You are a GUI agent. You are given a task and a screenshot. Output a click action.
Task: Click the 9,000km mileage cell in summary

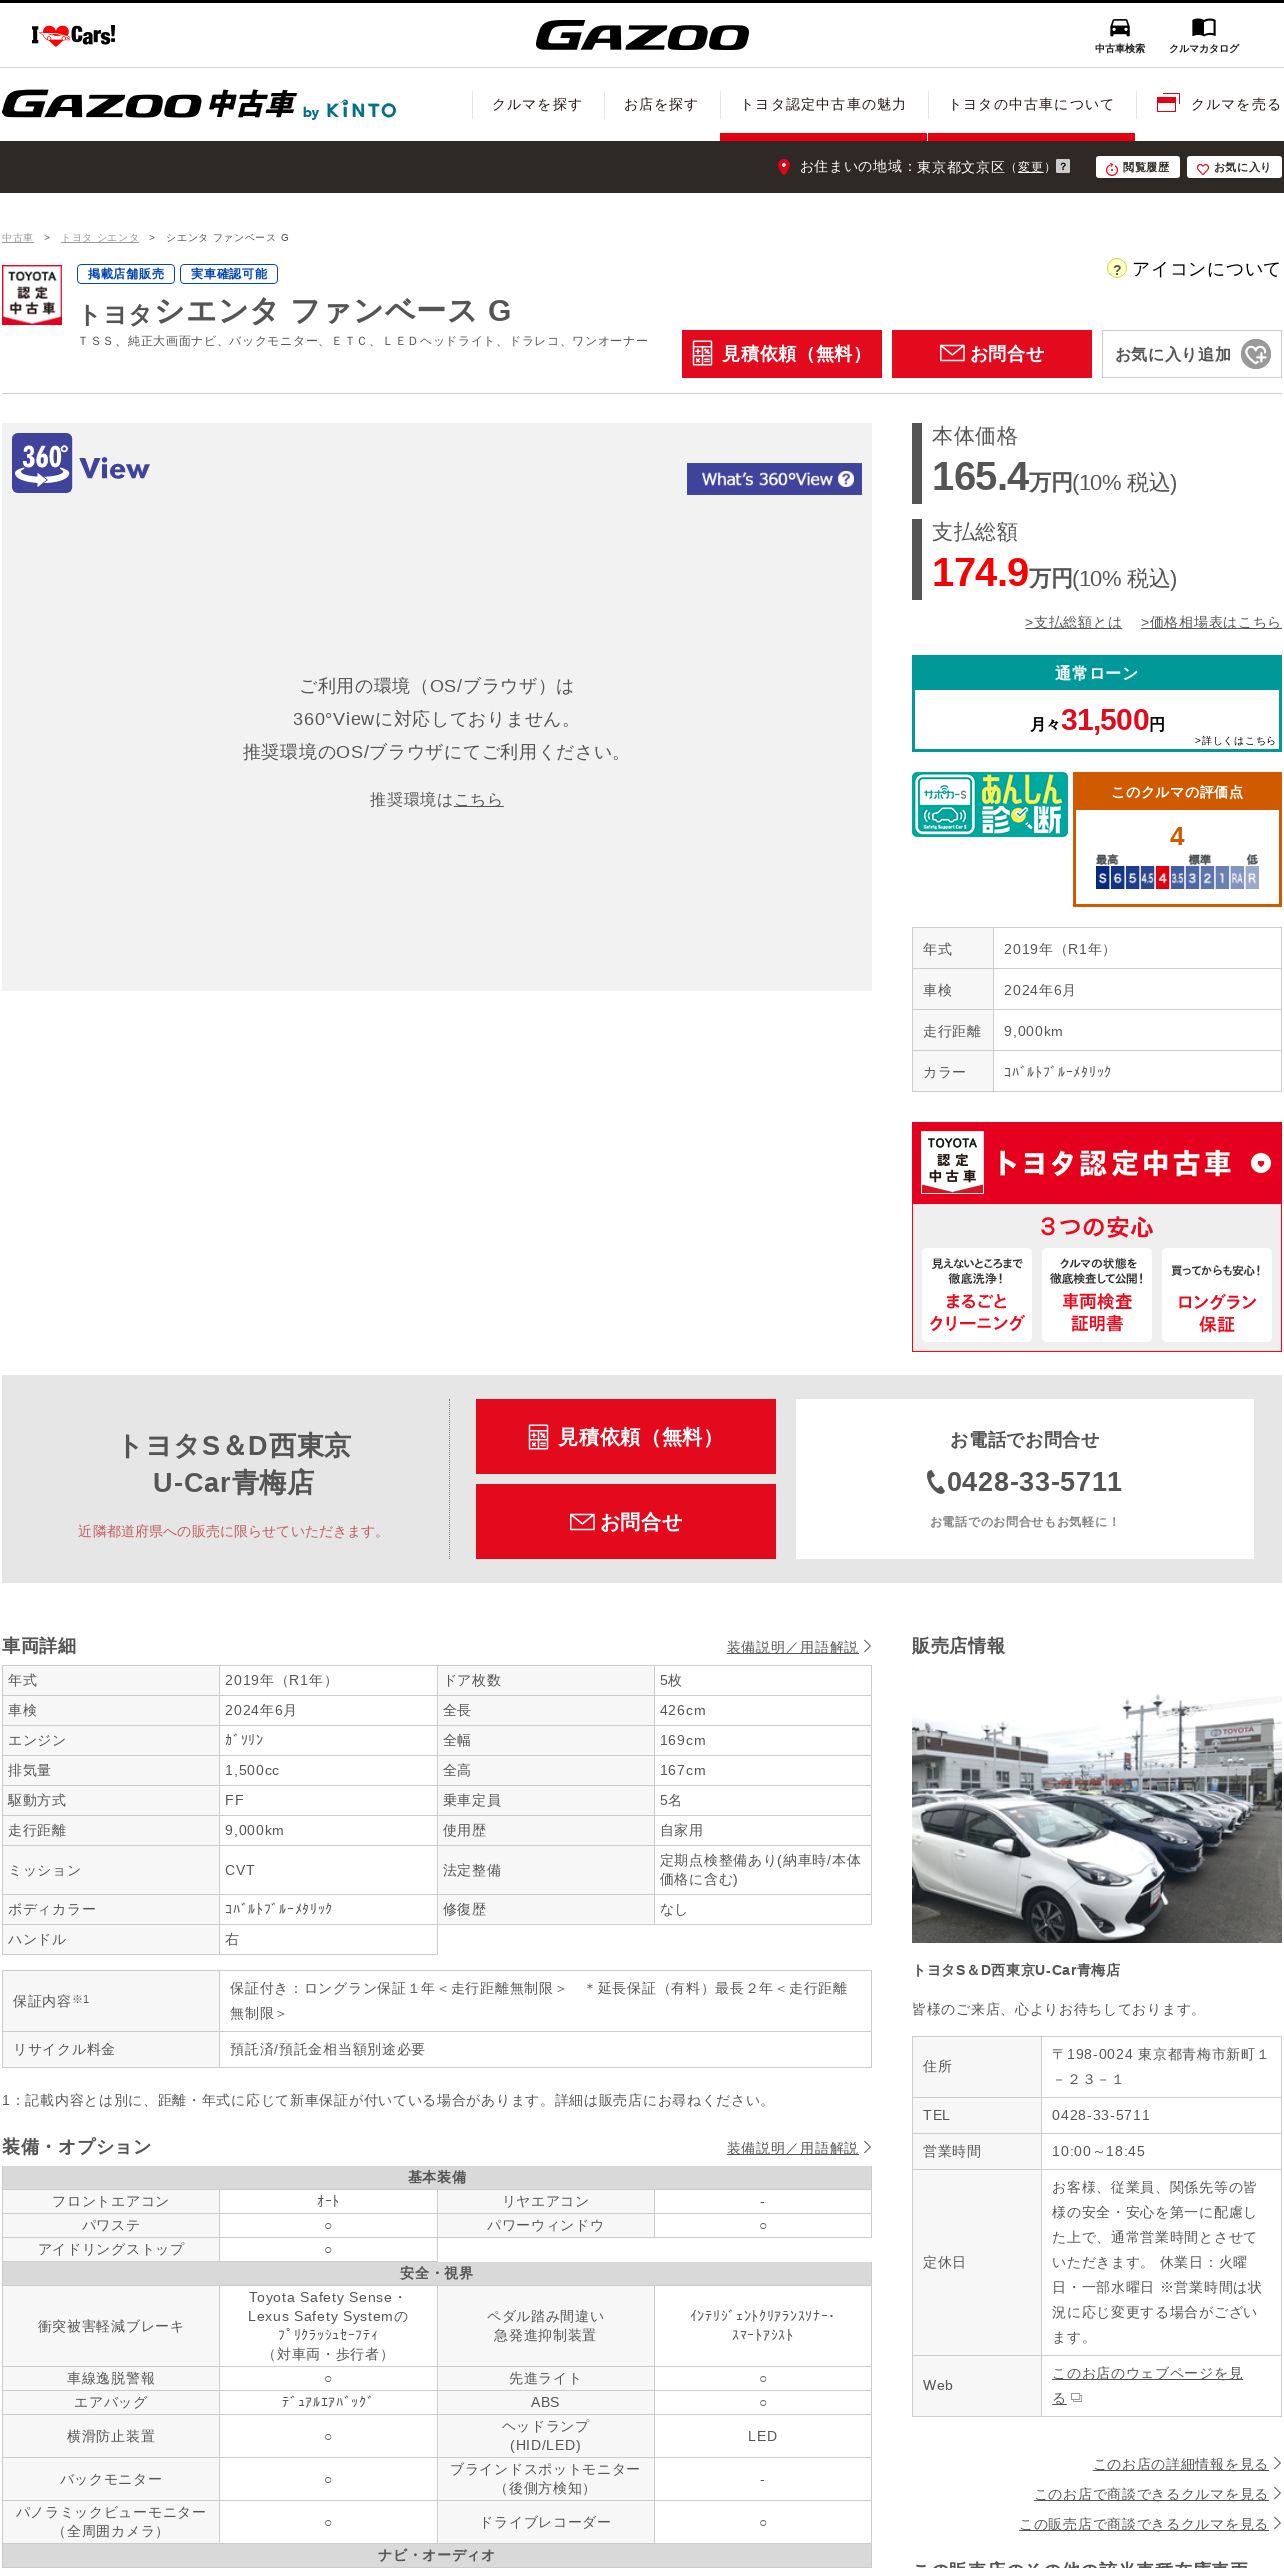1137,1031
